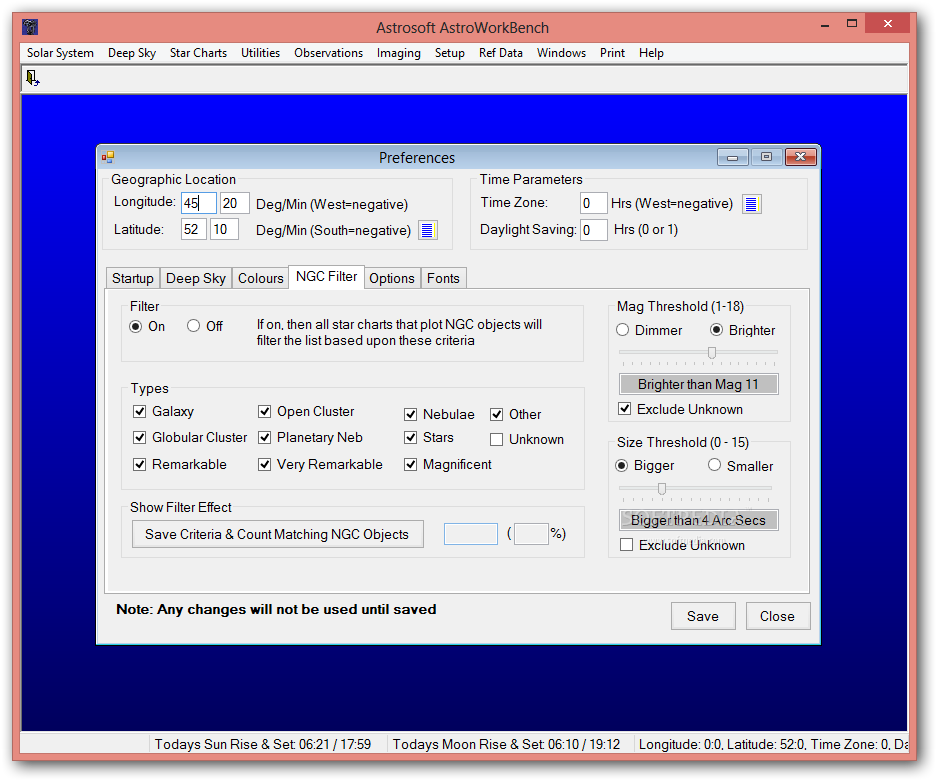Screen dimensions: 937x781
Task: Open location picker icon beside Latitude
Action: point(427,230)
